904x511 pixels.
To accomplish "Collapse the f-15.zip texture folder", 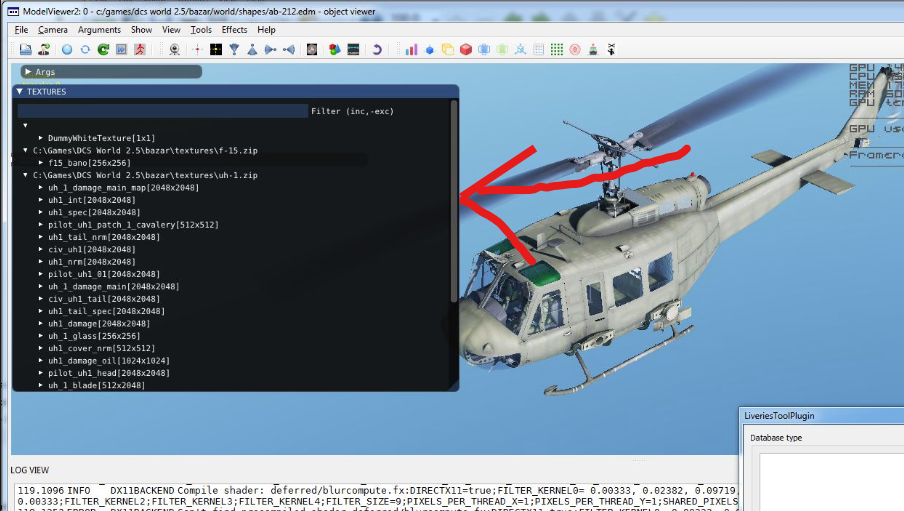I will click(x=25, y=150).
